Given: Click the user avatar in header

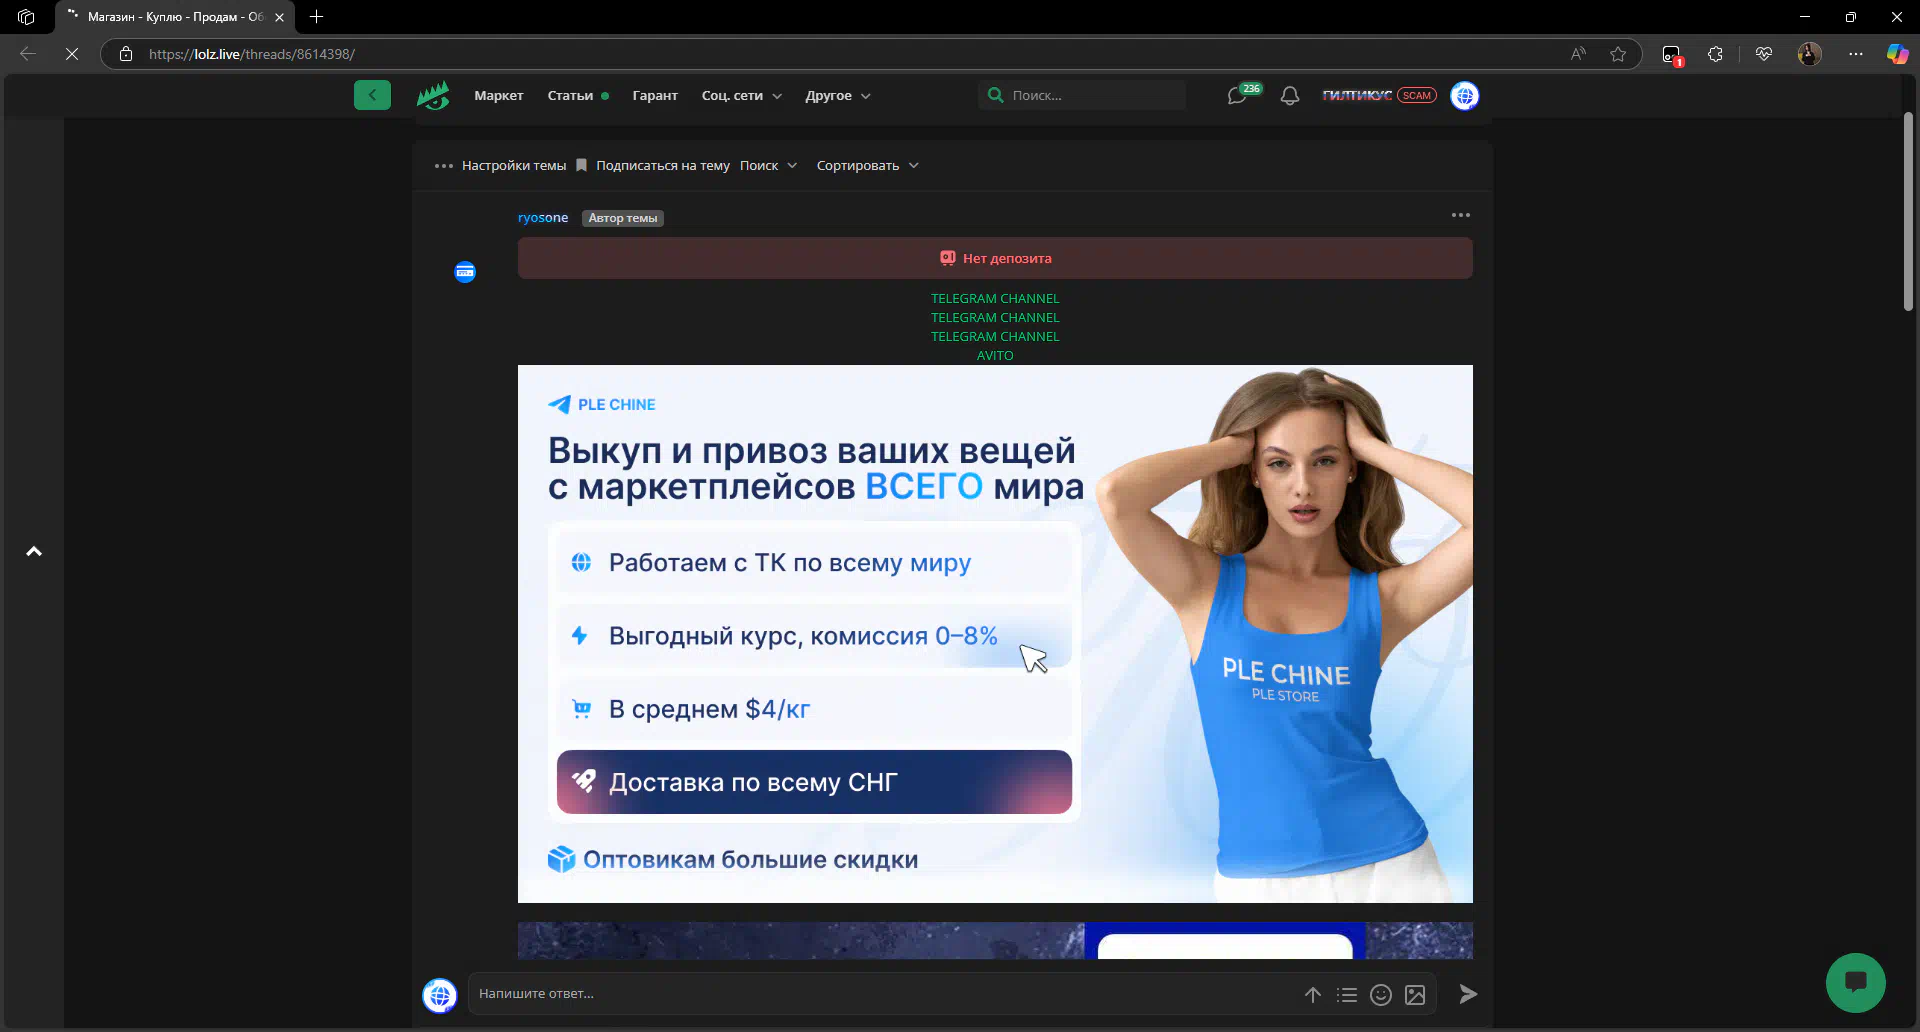Looking at the screenshot, I should pos(1465,96).
